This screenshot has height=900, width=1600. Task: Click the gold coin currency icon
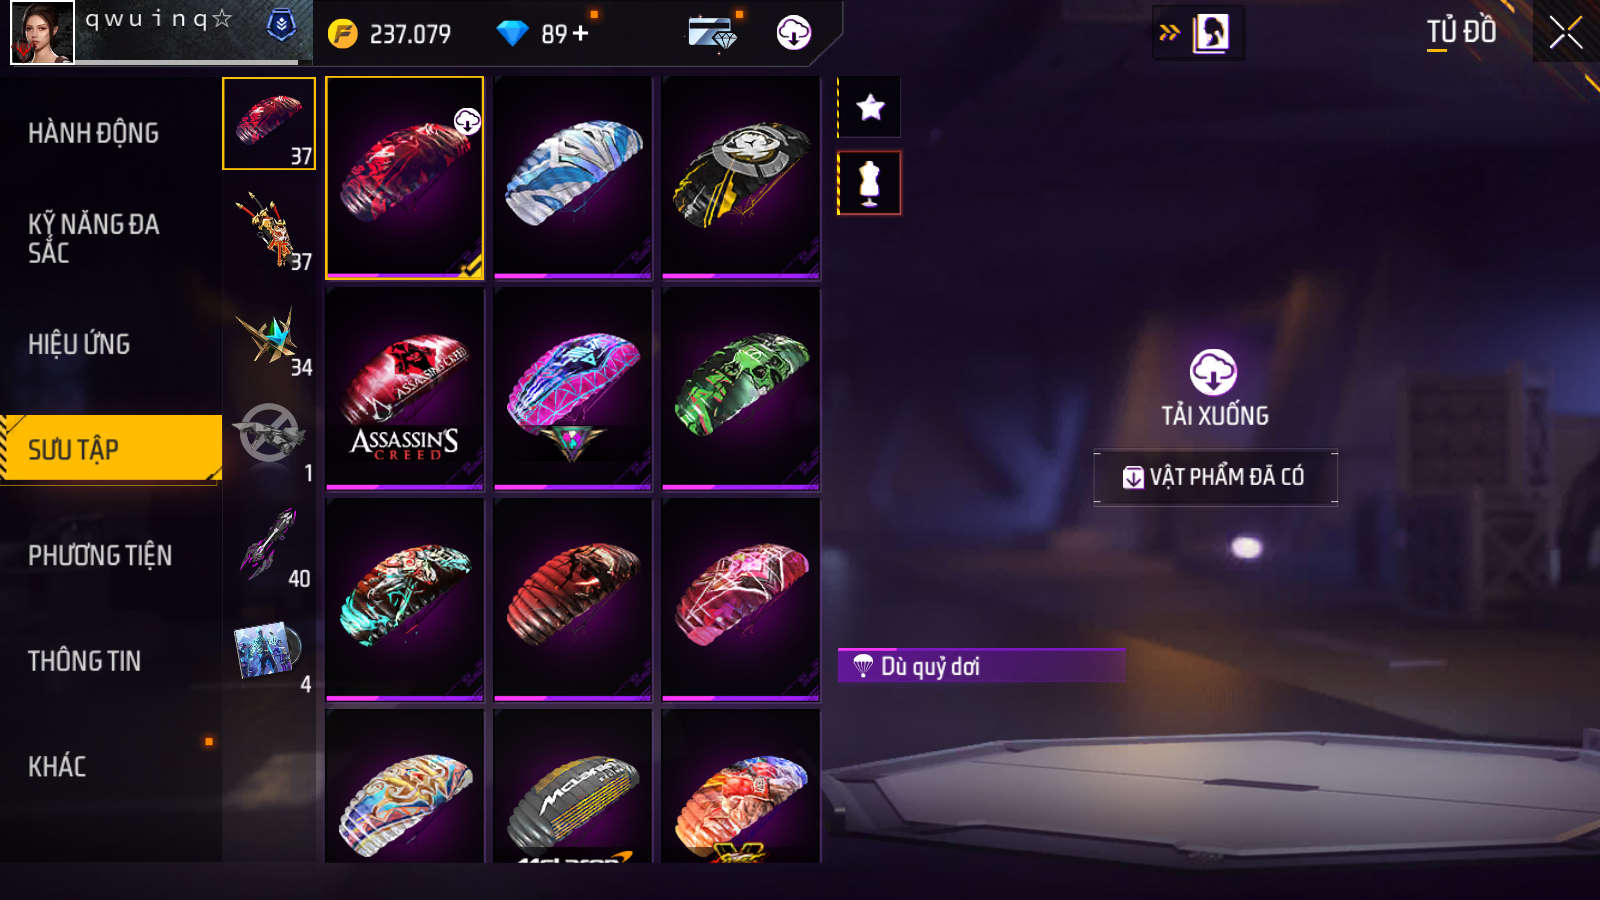click(343, 34)
